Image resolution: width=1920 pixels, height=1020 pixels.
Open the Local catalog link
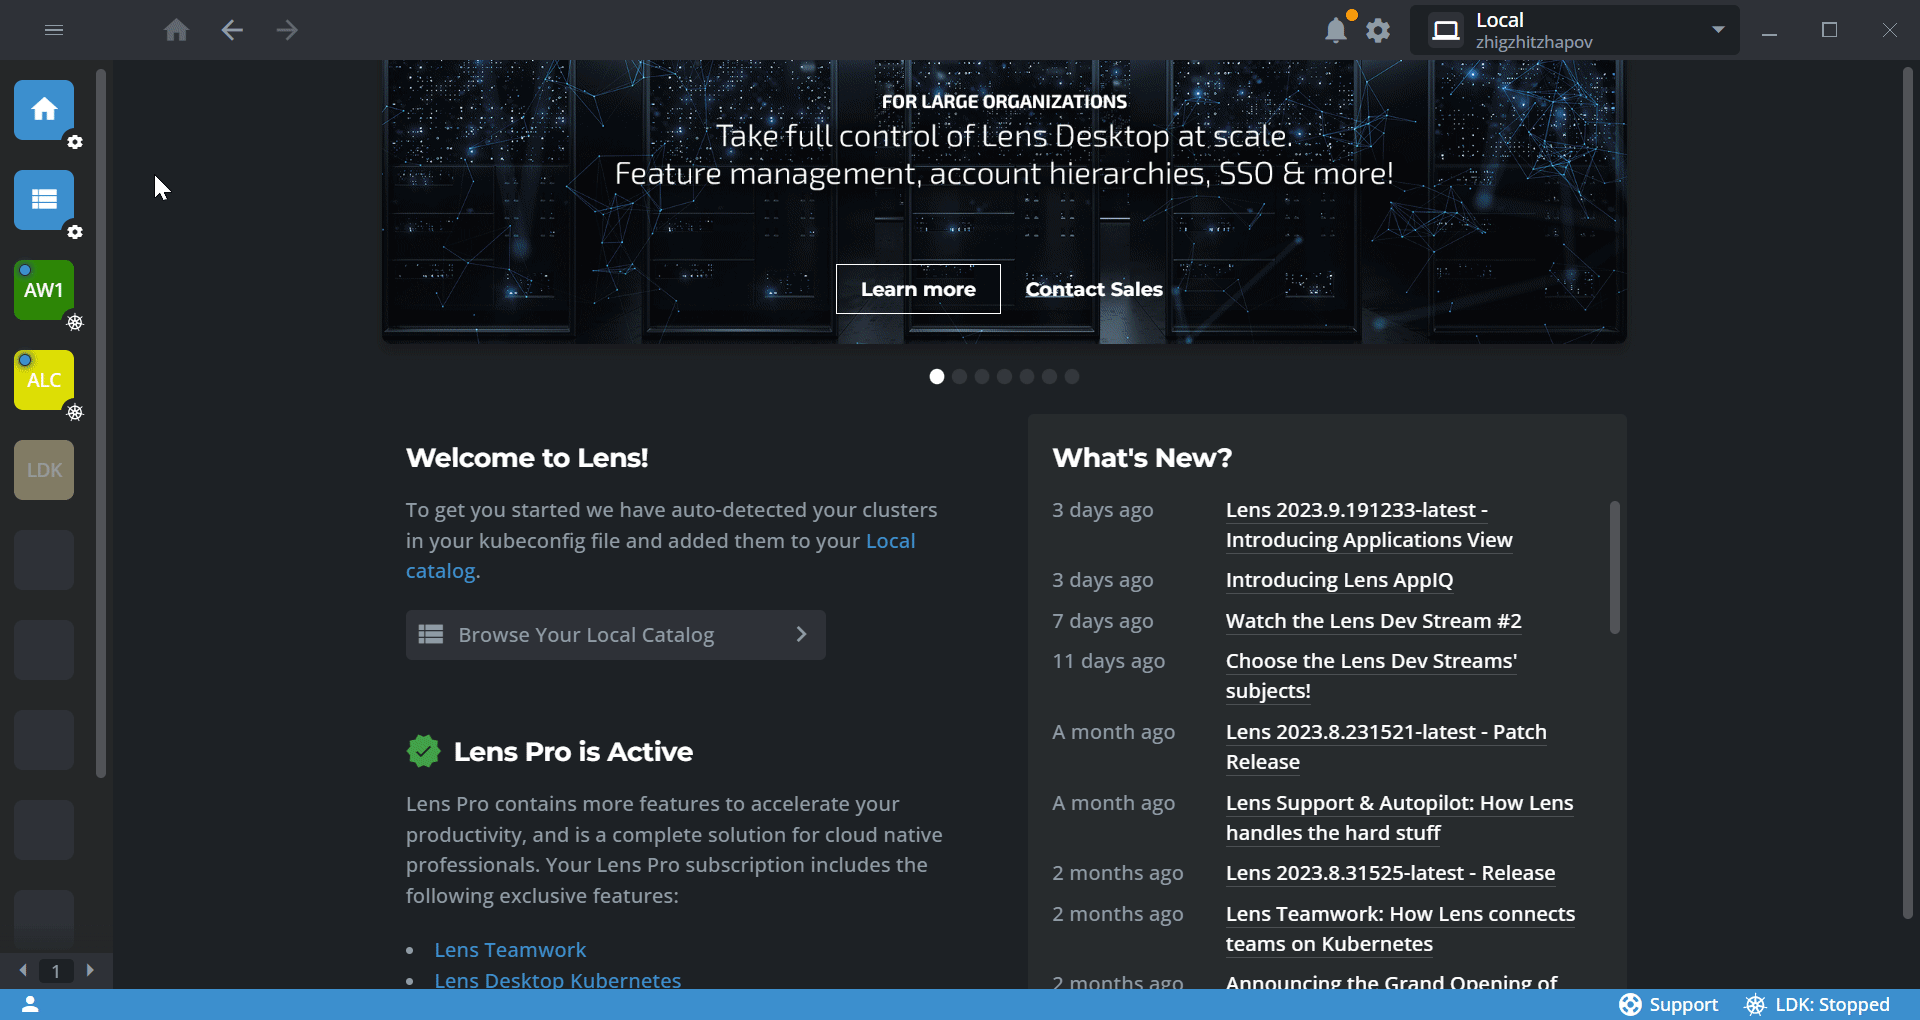[x=661, y=555]
